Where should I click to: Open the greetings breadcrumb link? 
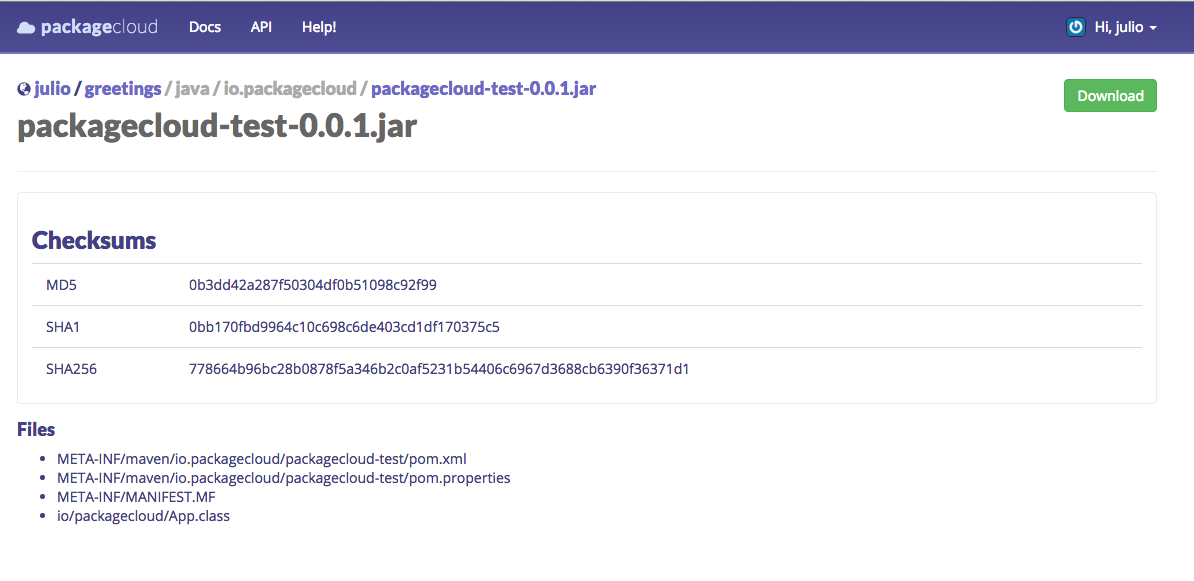click(x=123, y=89)
